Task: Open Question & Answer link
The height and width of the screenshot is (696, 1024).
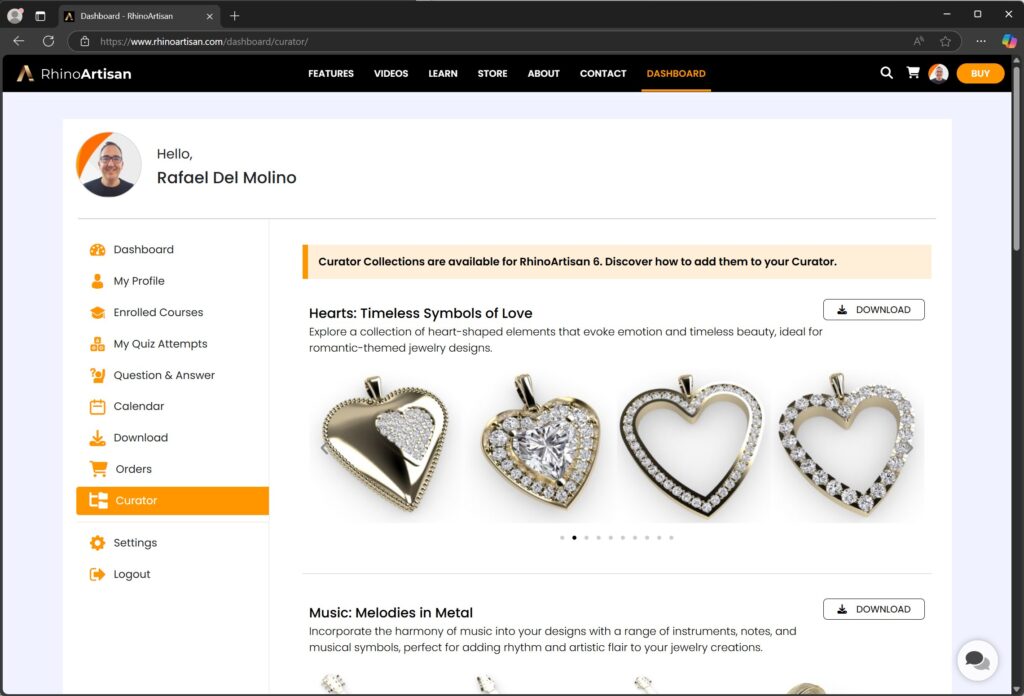Action: [x=164, y=375]
